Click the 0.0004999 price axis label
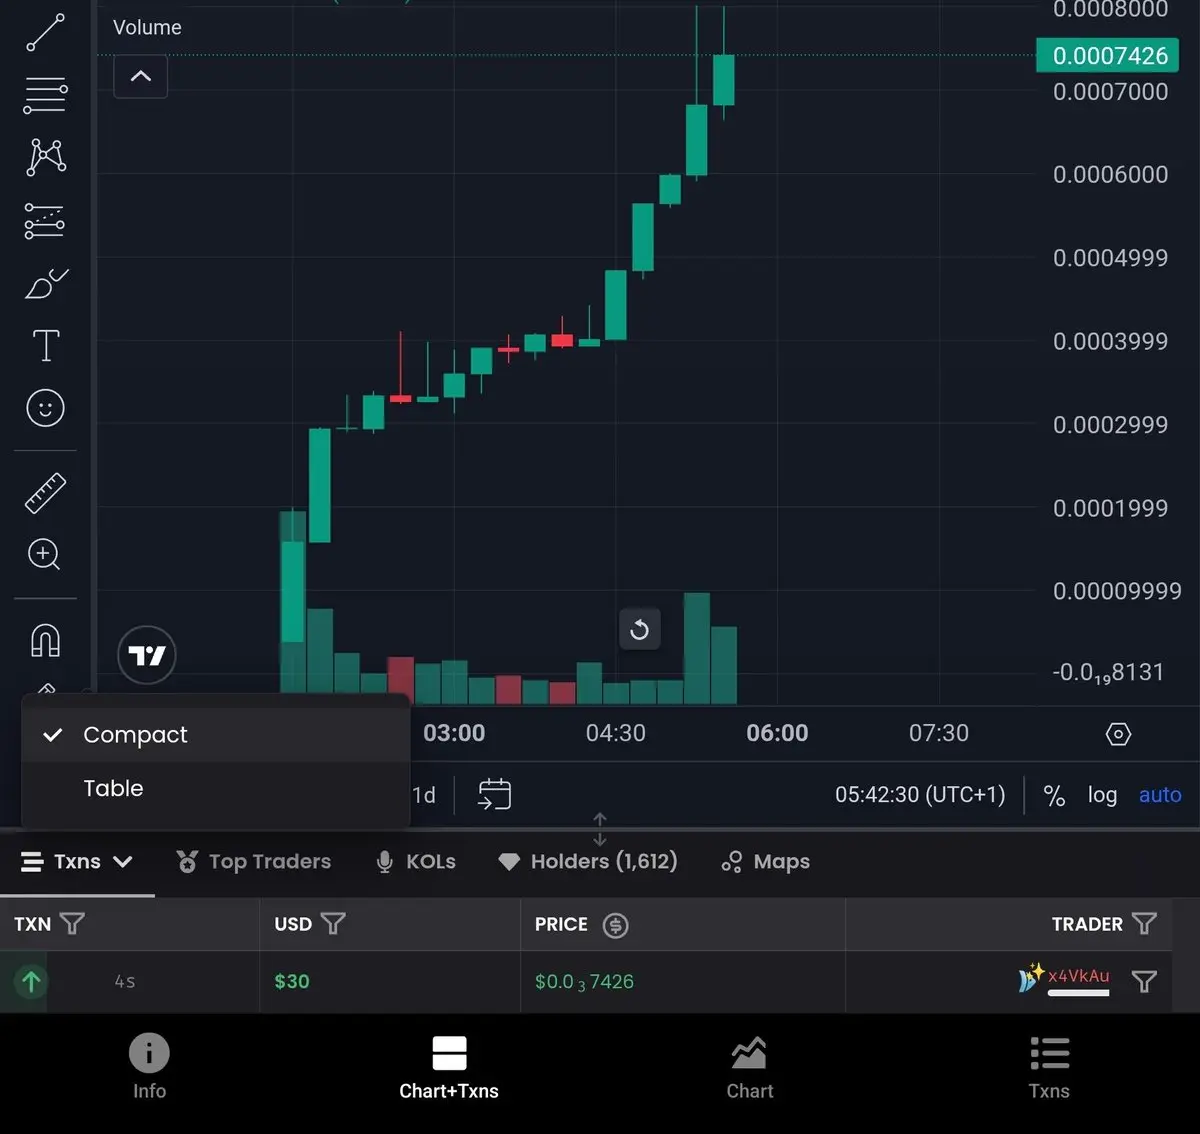 pyautogui.click(x=1110, y=258)
